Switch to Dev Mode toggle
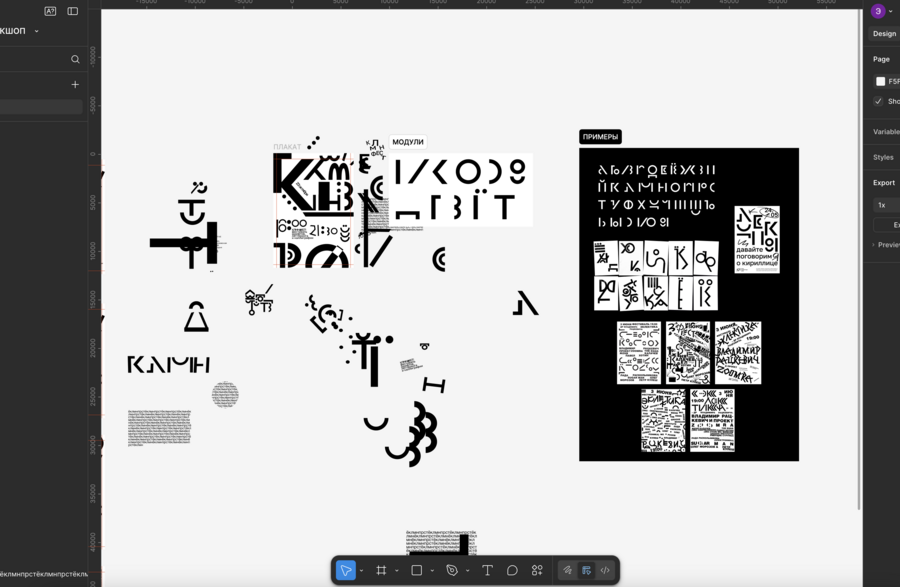 pyautogui.click(x=605, y=570)
